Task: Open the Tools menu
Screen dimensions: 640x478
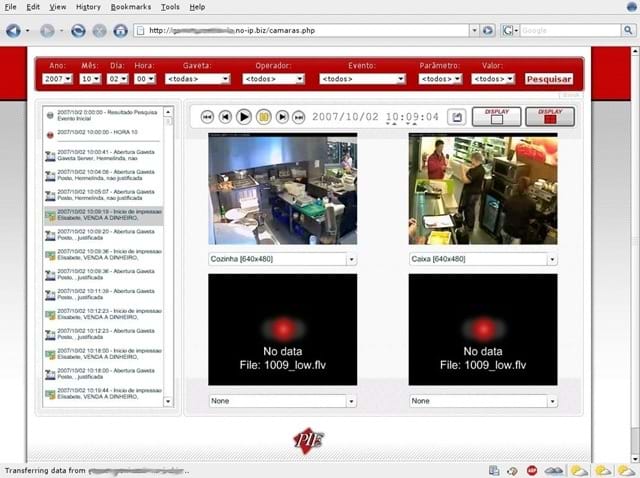Action: pyautogui.click(x=170, y=7)
